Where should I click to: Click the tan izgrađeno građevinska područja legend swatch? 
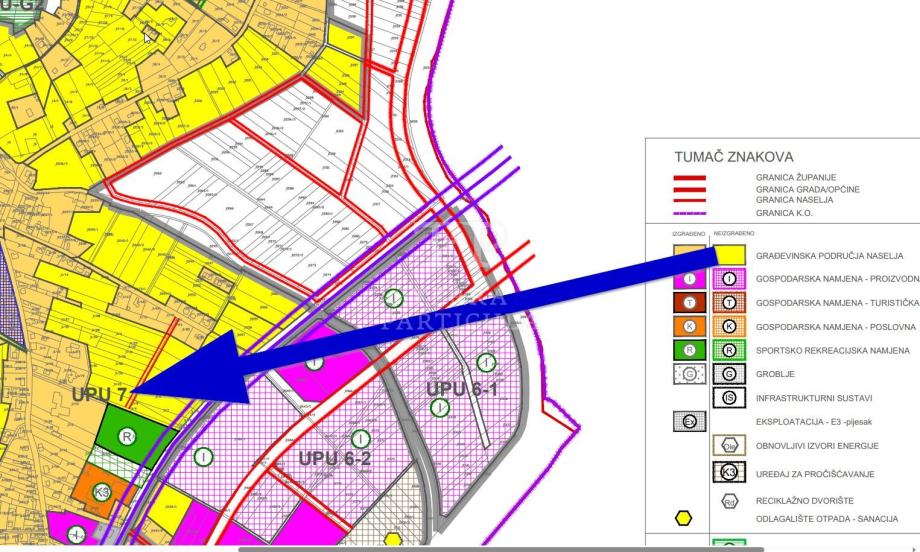pyautogui.click(x=689, y=255)
